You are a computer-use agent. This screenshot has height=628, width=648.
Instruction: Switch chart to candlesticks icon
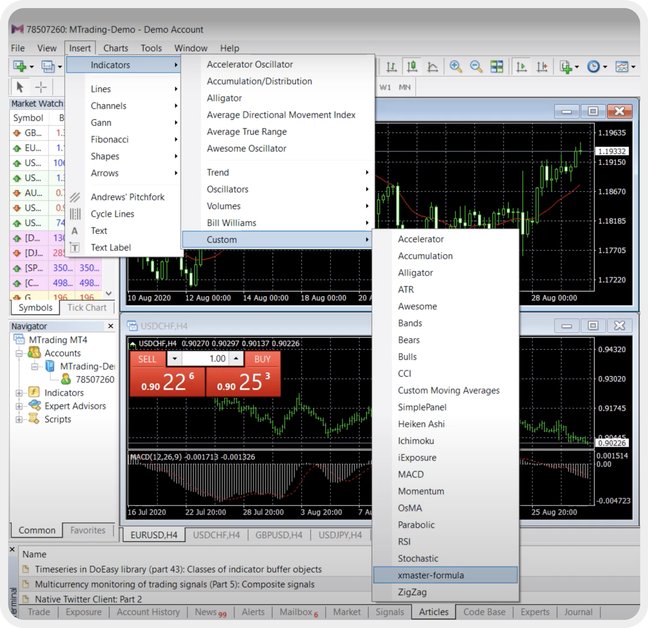click(412, 67)
